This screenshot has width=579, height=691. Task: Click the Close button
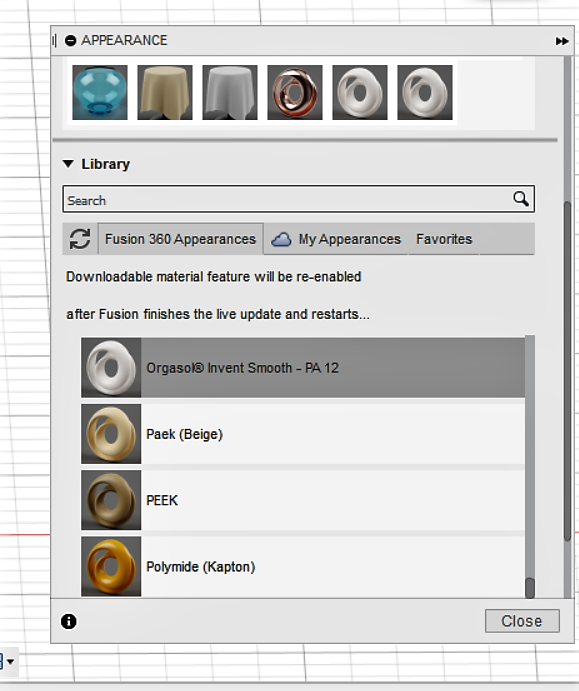tap(522, 621)
